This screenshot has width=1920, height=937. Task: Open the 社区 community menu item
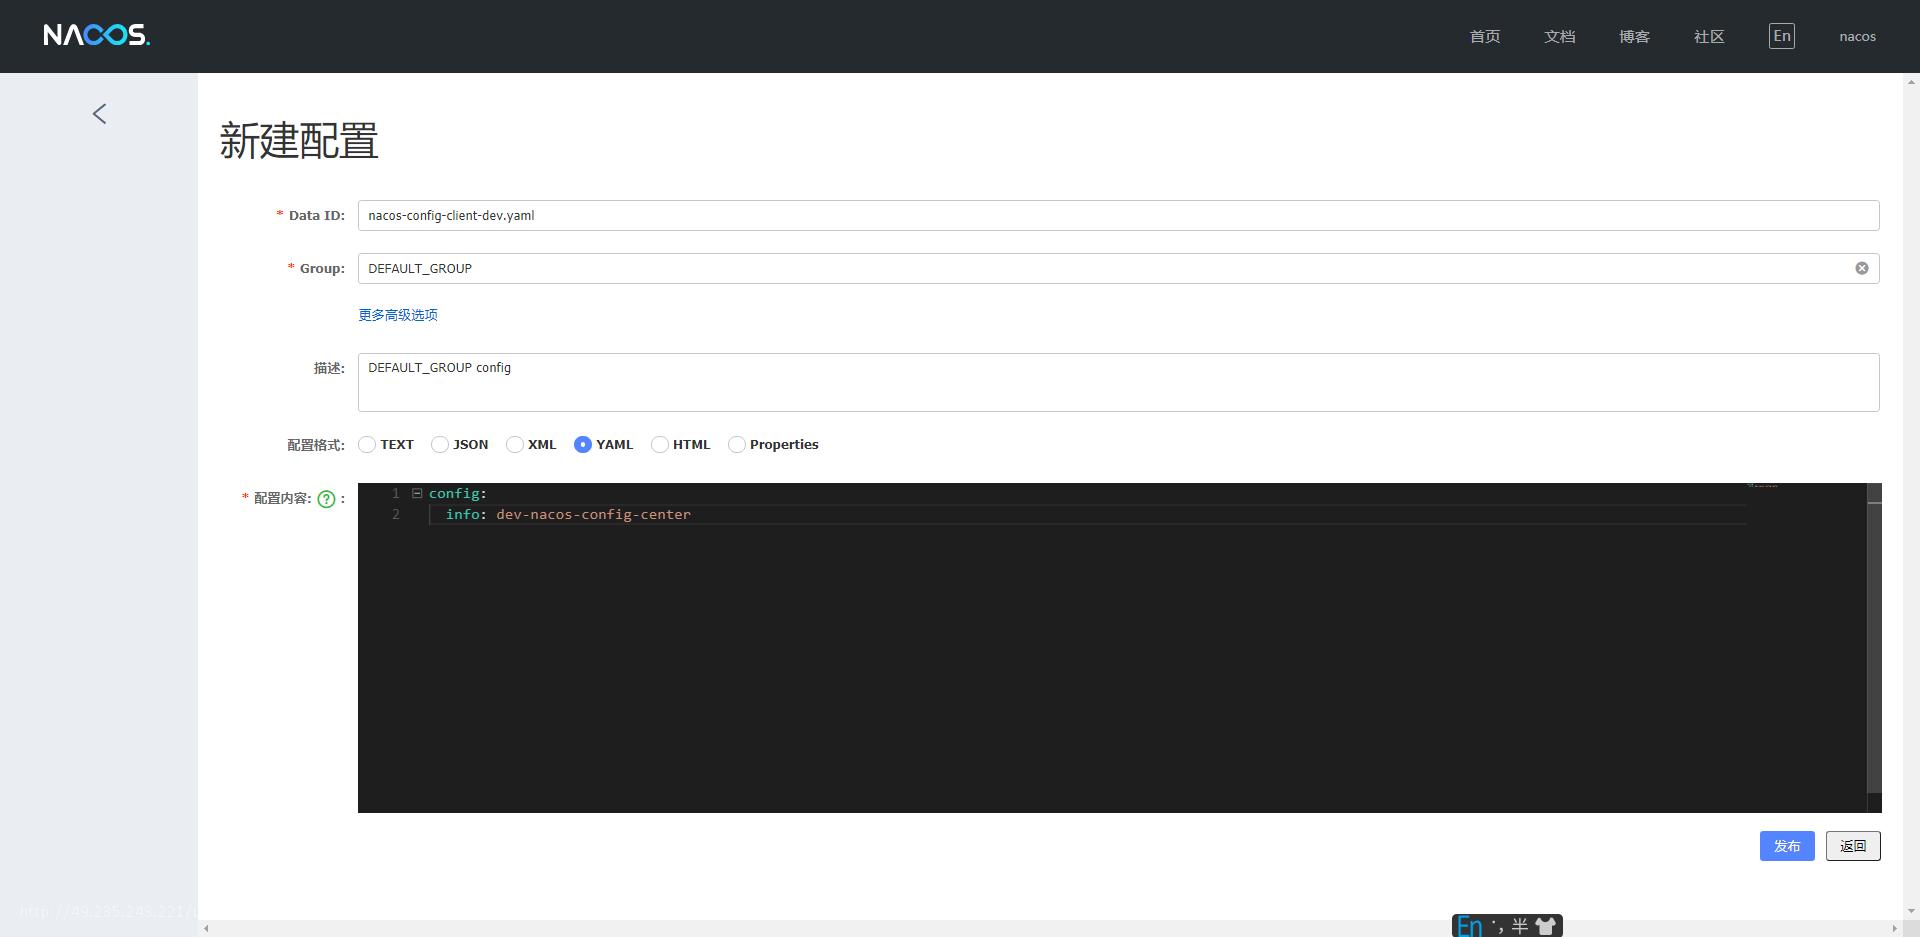(1710, 36)
